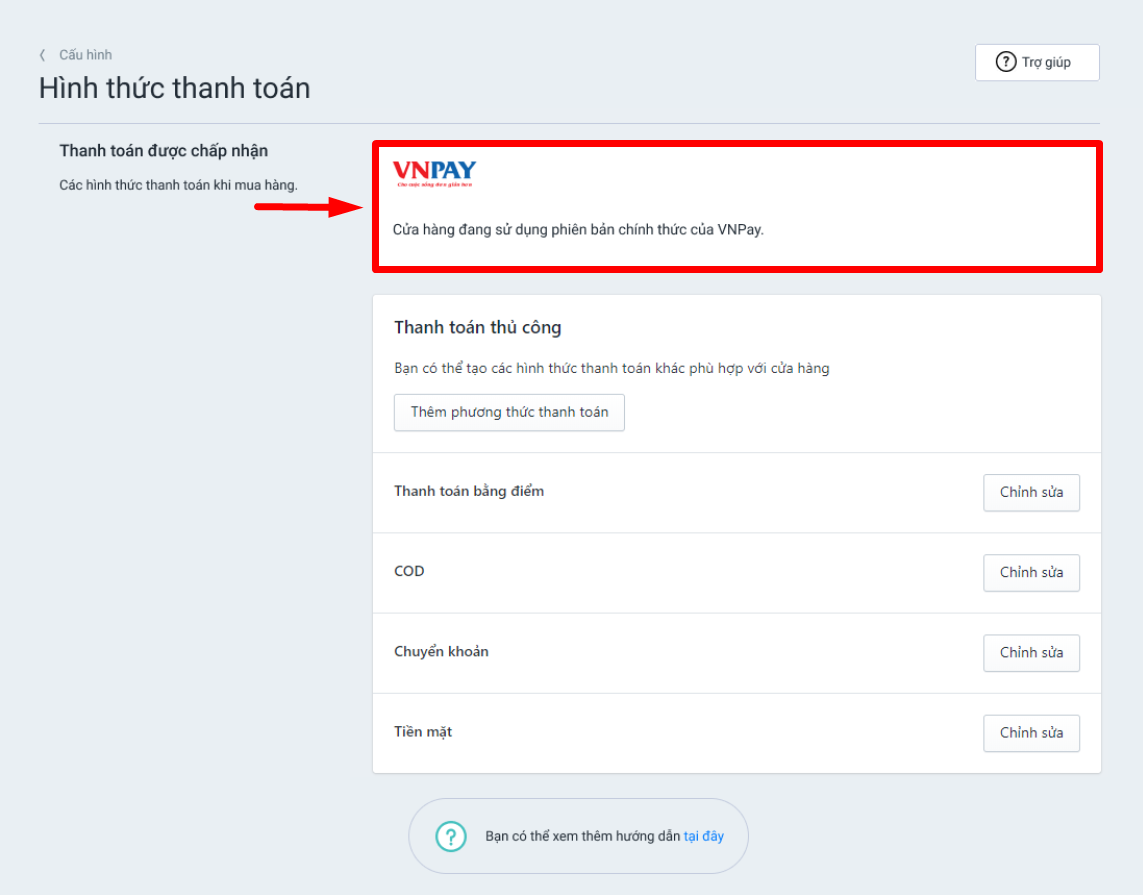Click Chỉnh sửa for Tiền mặt

(1031, 732)
